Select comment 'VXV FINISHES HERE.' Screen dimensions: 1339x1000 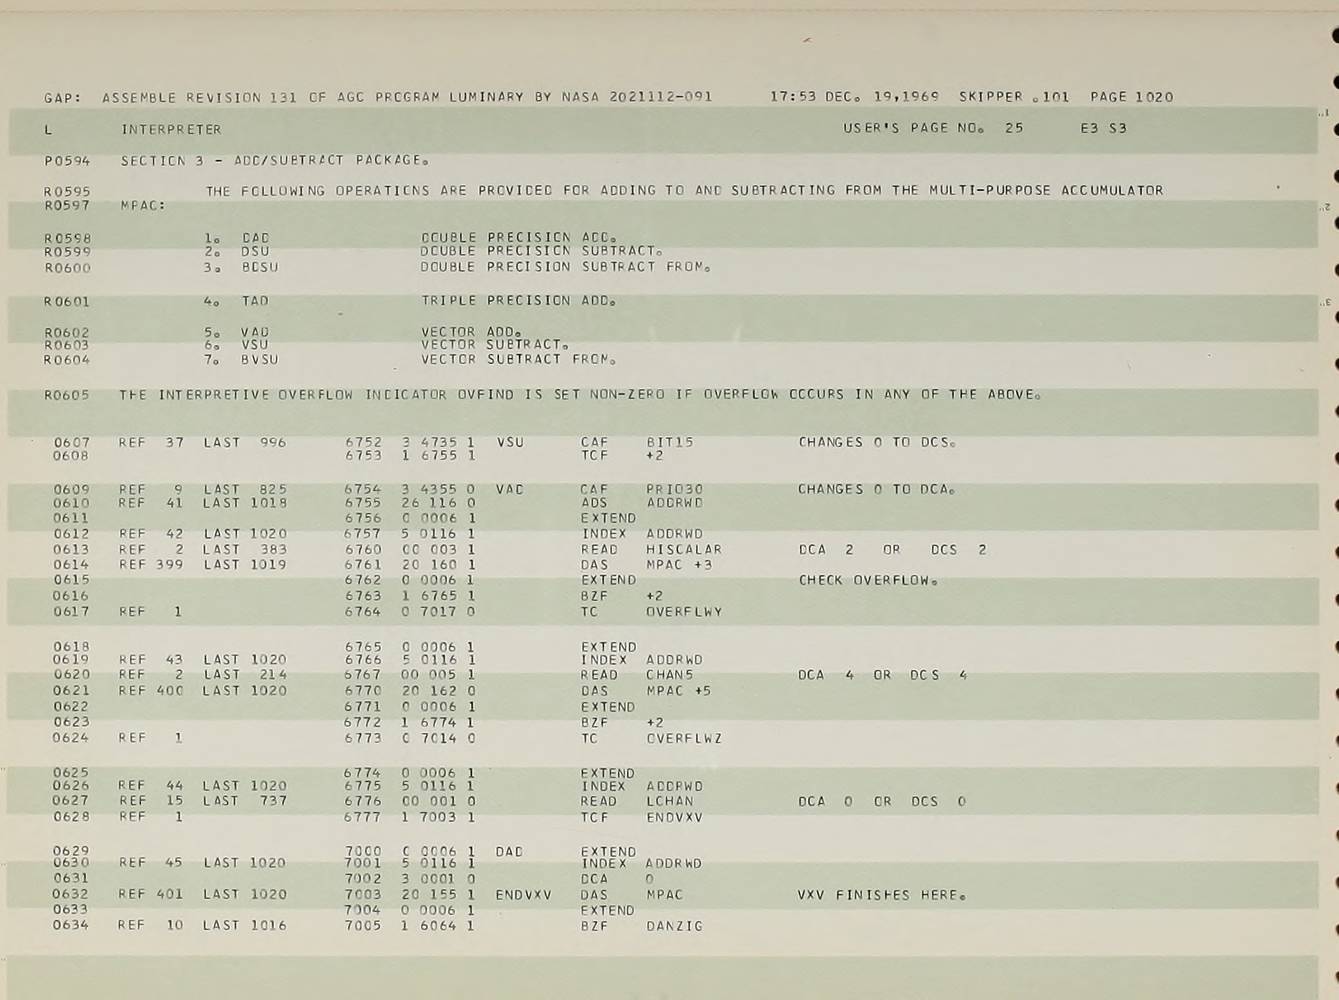click(881, 895)
